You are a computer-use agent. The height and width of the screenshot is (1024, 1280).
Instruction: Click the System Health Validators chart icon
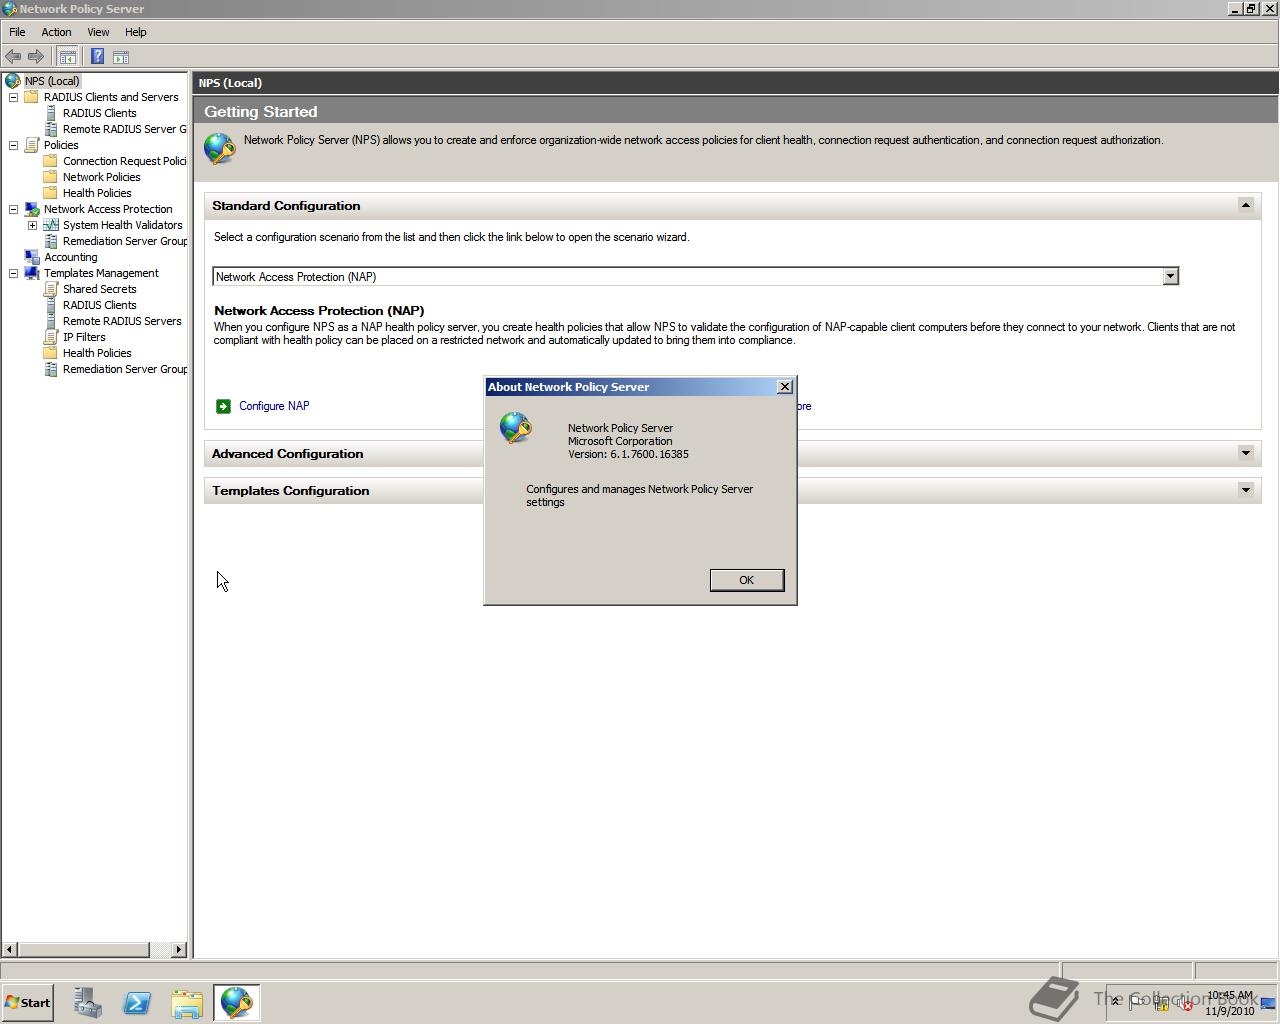[x=50, y=225]
